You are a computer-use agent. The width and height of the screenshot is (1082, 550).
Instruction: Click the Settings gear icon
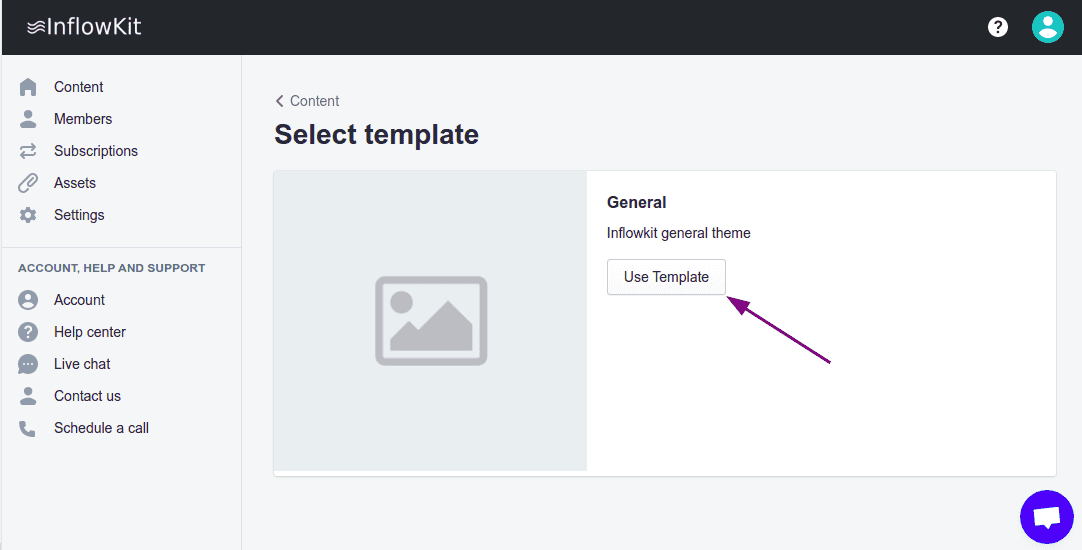[28, 215]
